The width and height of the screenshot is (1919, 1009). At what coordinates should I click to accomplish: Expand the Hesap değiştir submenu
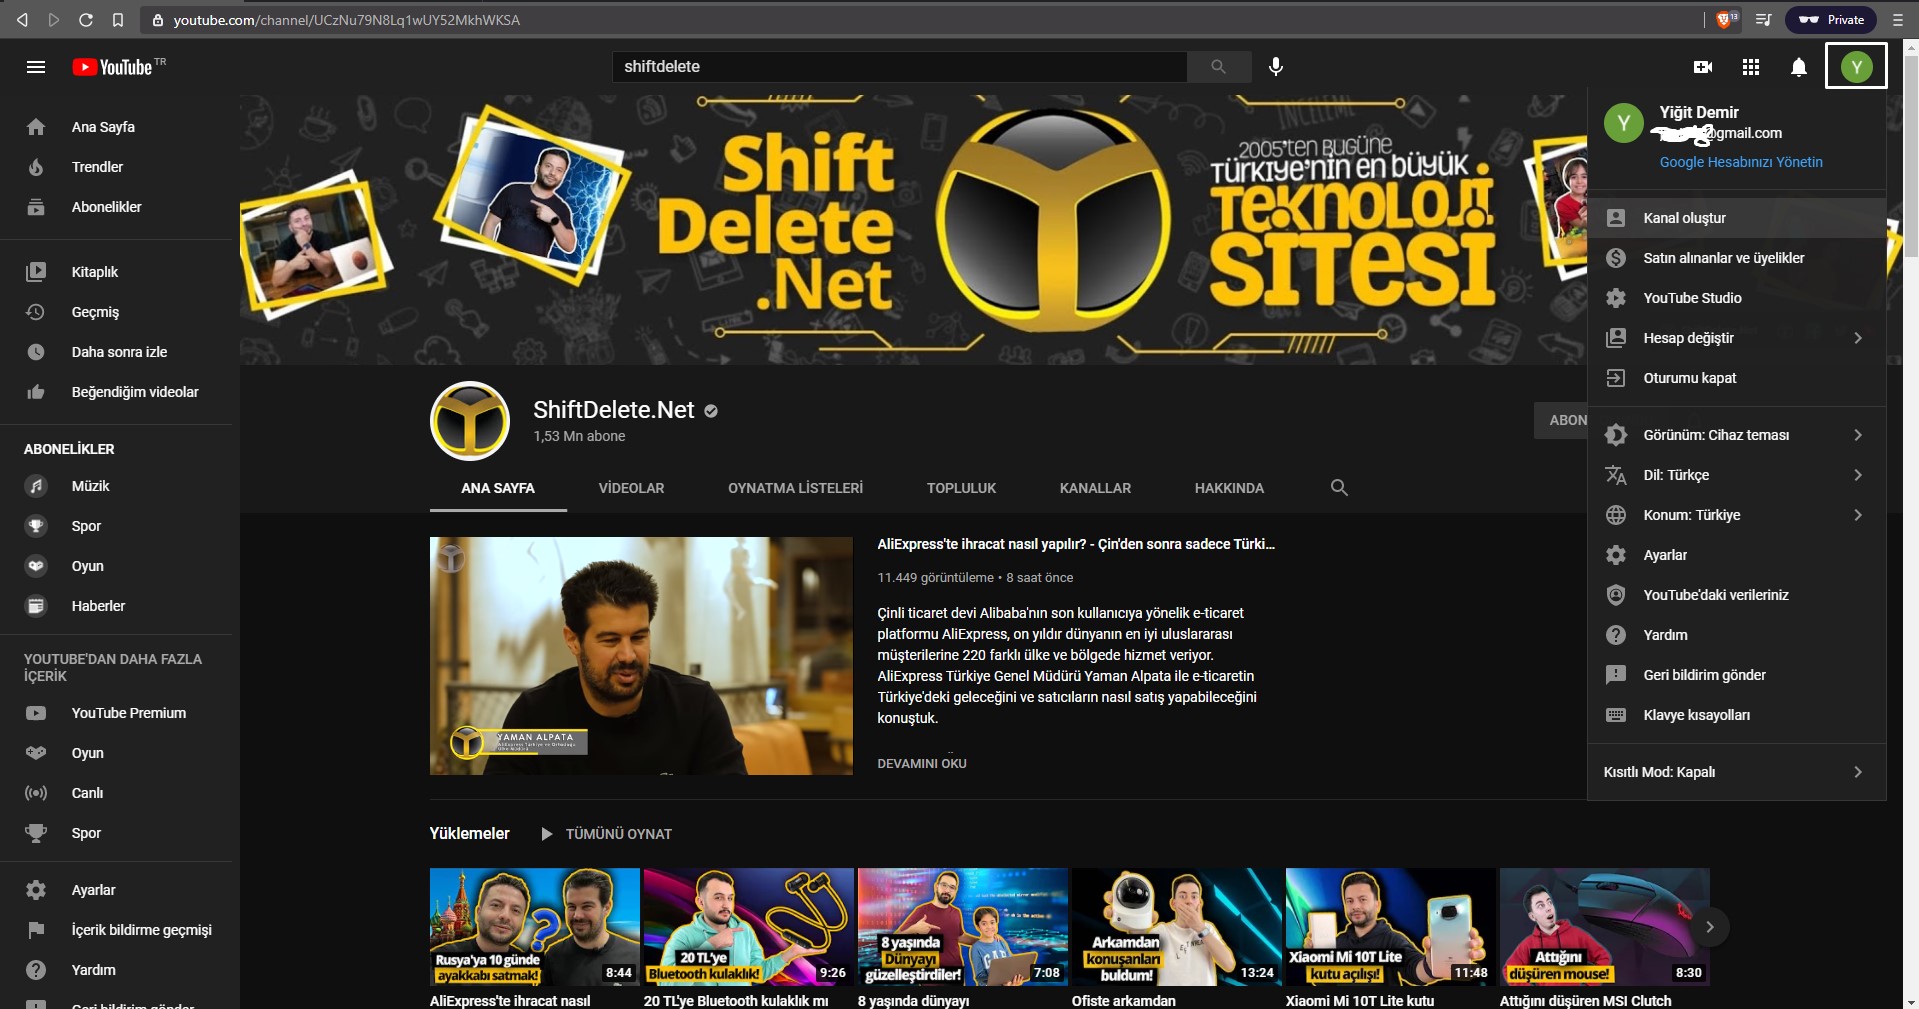tap(1689, 338)
